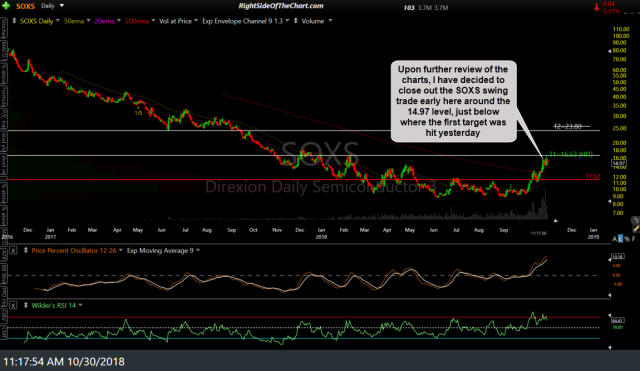This screenshot has width=640, height=371.
Task: Click the T2=23.00 target label
Action: [567, 127]
